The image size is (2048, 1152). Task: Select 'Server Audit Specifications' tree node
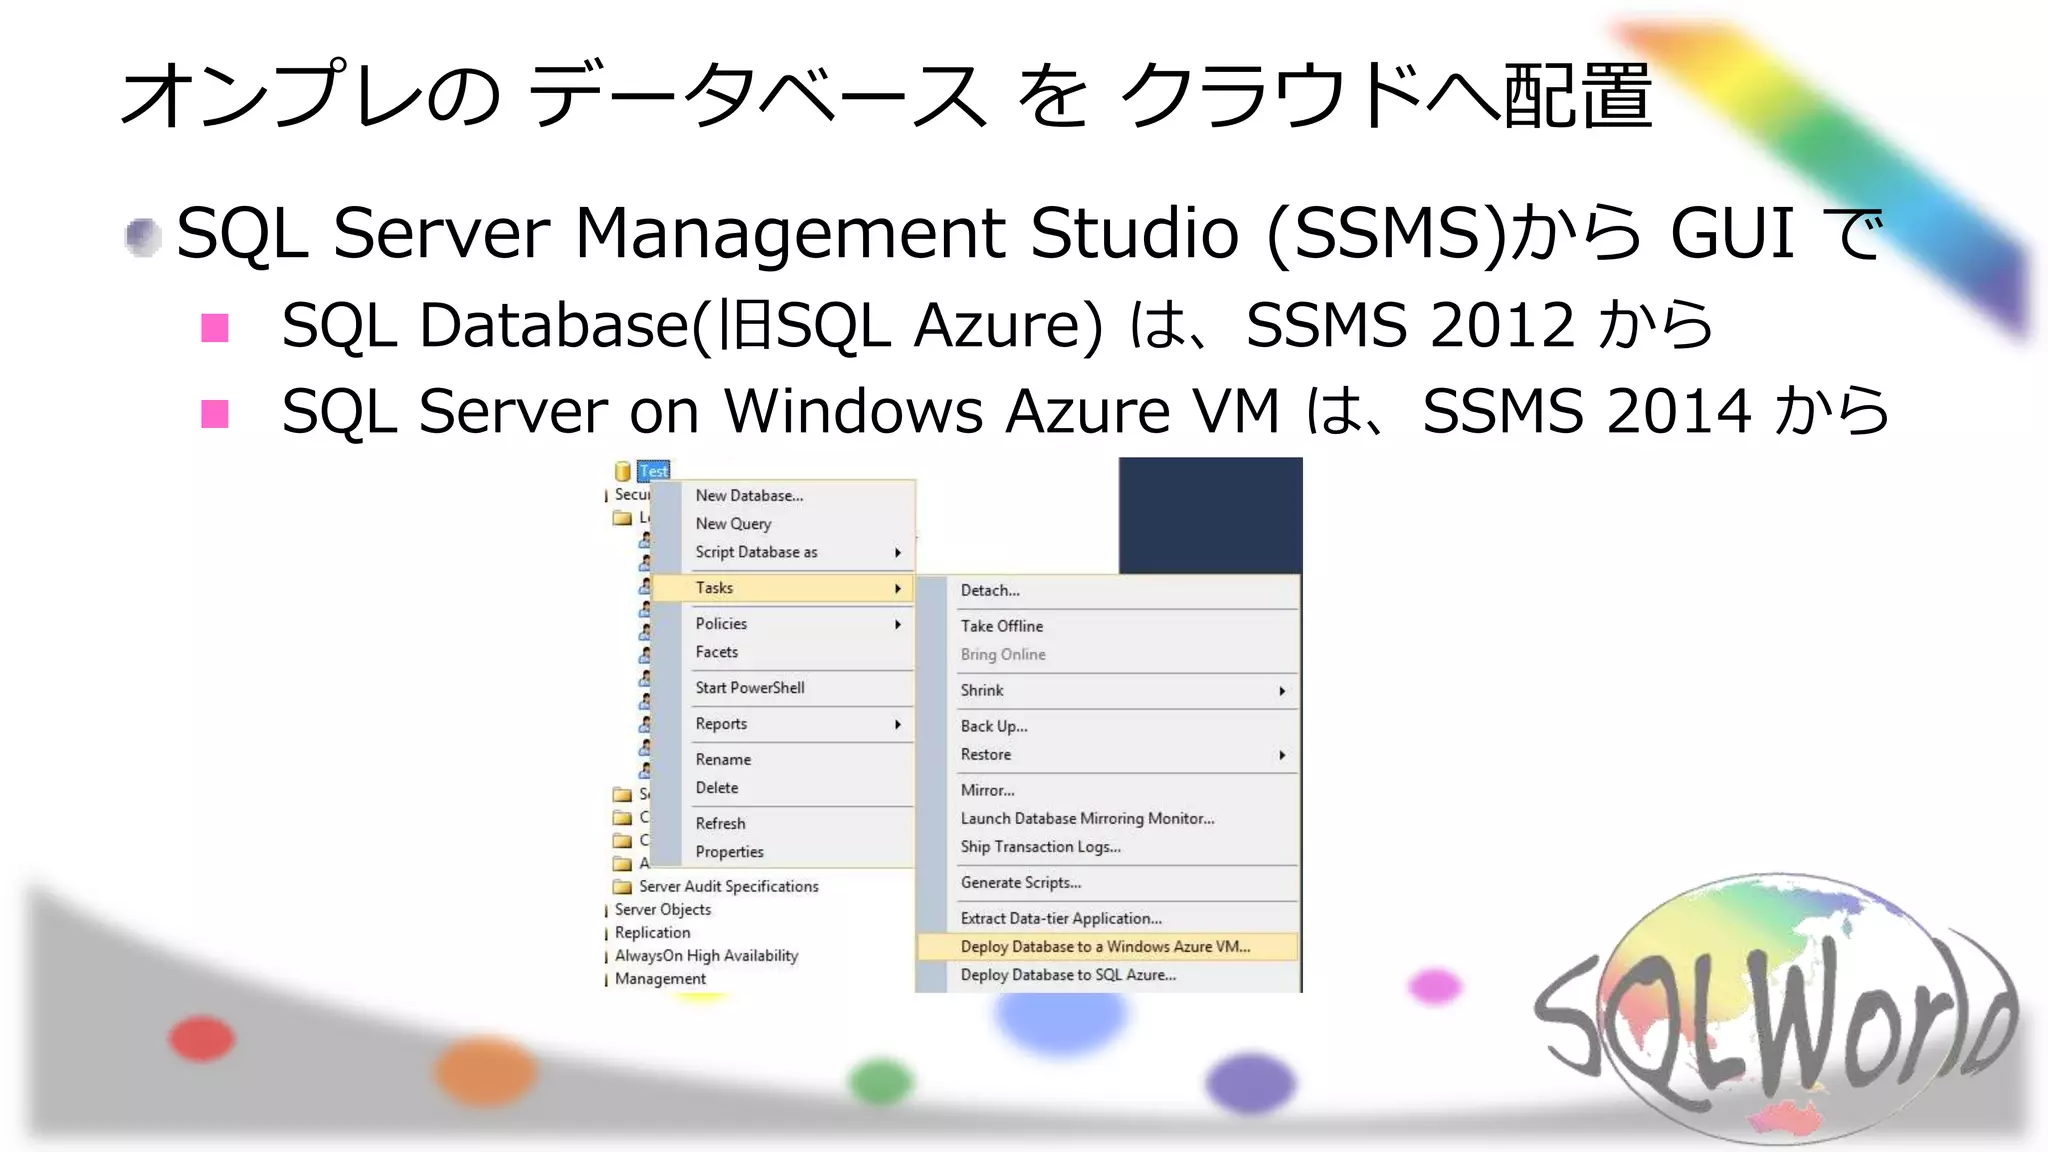click(x=728, y=887)
